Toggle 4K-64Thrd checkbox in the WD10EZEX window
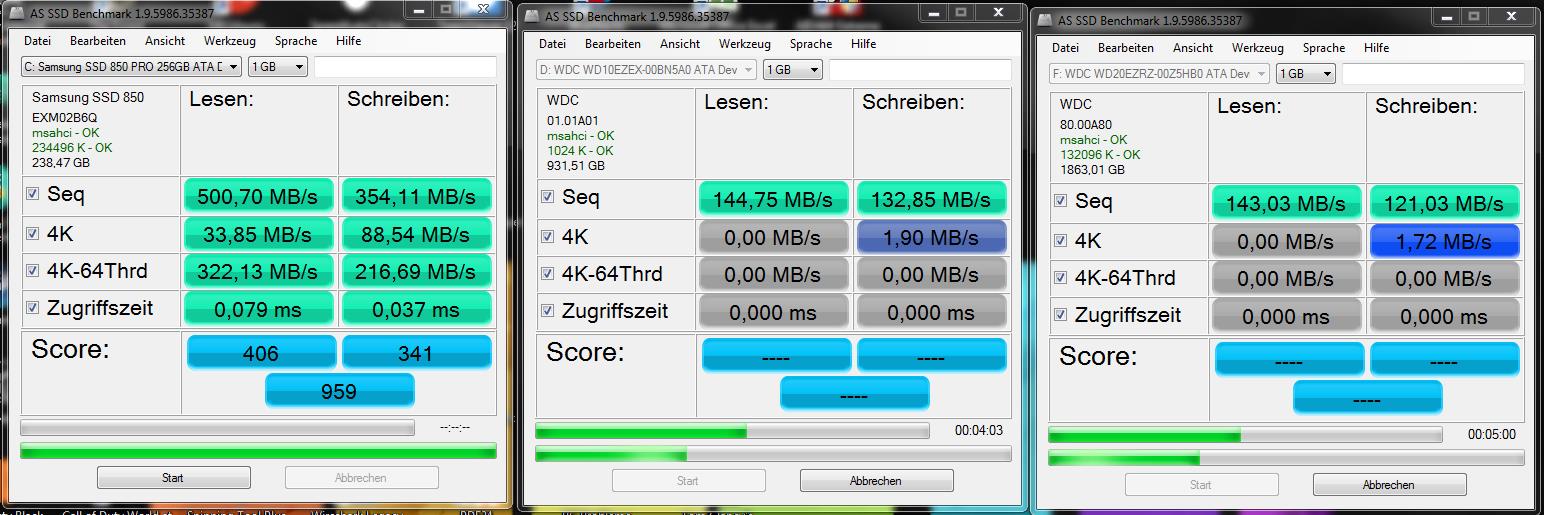Viewport: 1544px width, 515px height. click(547, 274)
